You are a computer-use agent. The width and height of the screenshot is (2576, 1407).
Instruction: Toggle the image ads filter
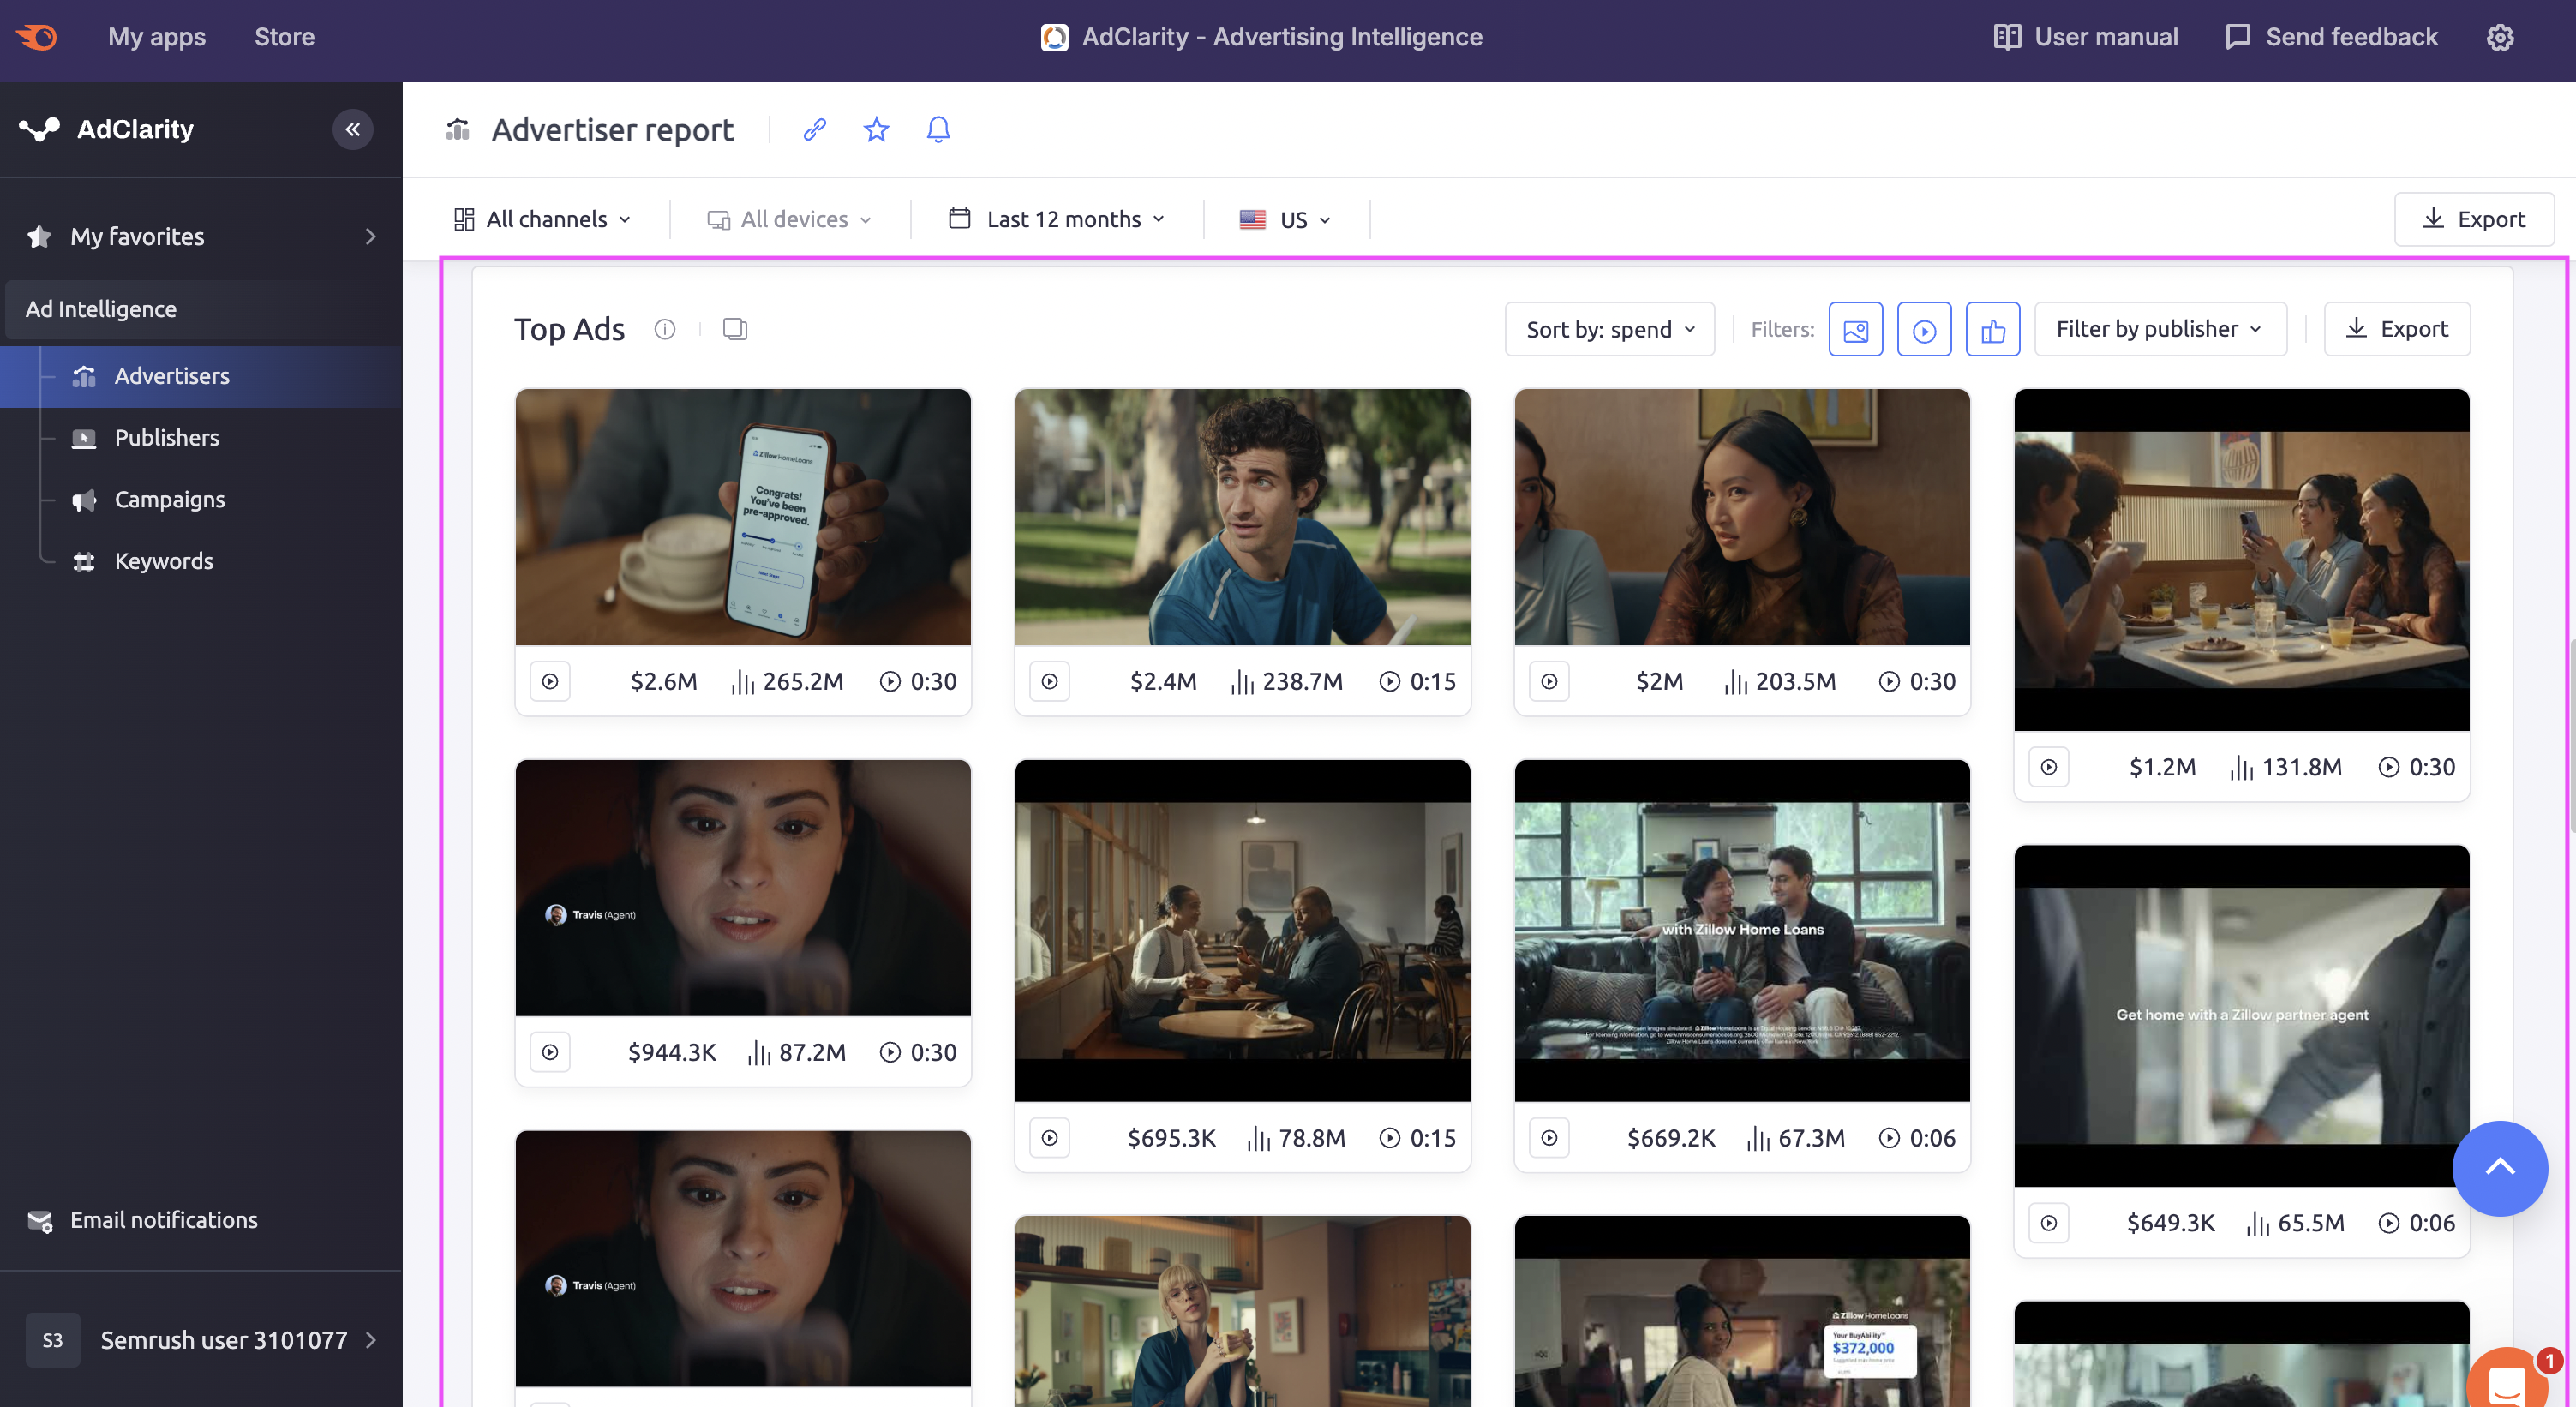click(x=1855, y=329)
